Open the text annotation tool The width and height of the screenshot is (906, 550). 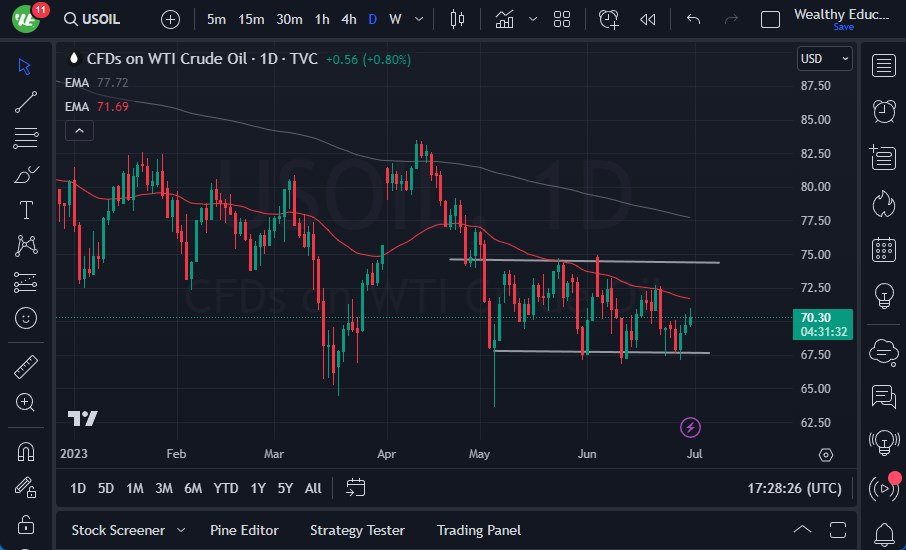(x=26, y=210)
